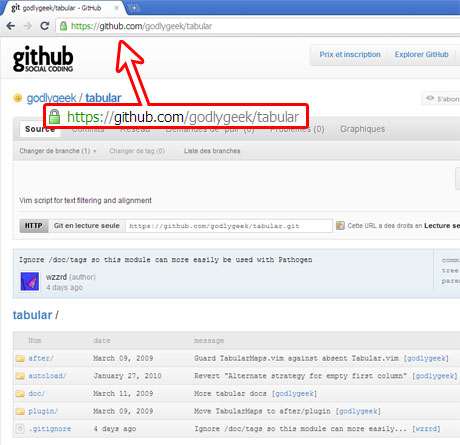
Task: Click the browser forward arrow
Action: pos(28,26)
